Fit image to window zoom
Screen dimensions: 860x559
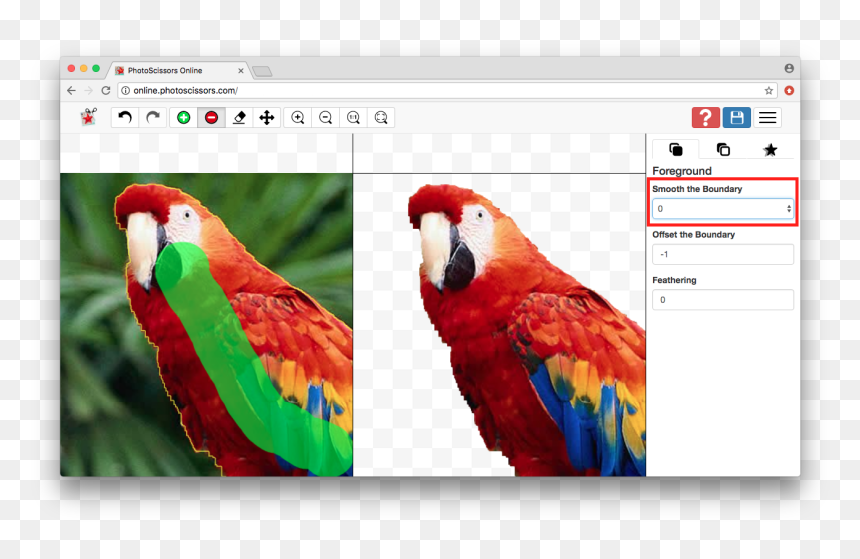tap(381, 117)
